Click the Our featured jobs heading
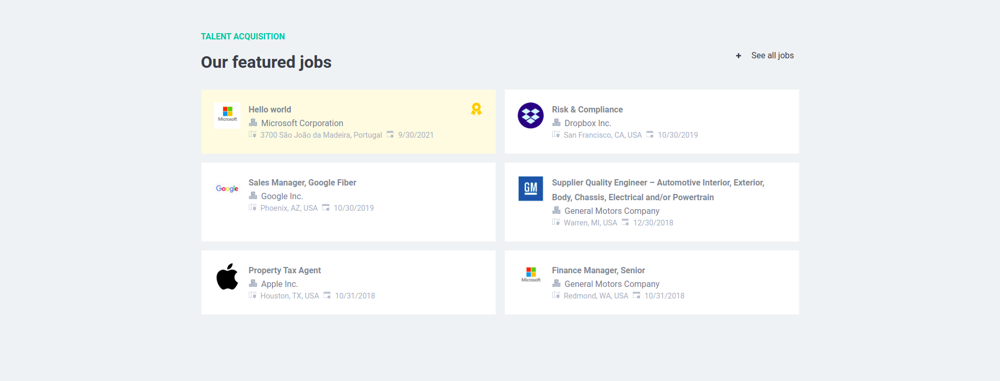 [x=266, y=62]
